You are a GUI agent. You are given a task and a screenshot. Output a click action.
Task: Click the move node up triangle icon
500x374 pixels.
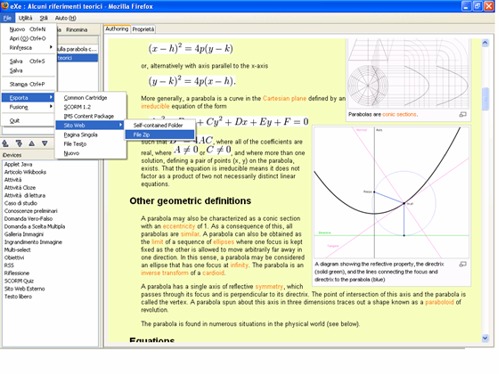(32, 144)
